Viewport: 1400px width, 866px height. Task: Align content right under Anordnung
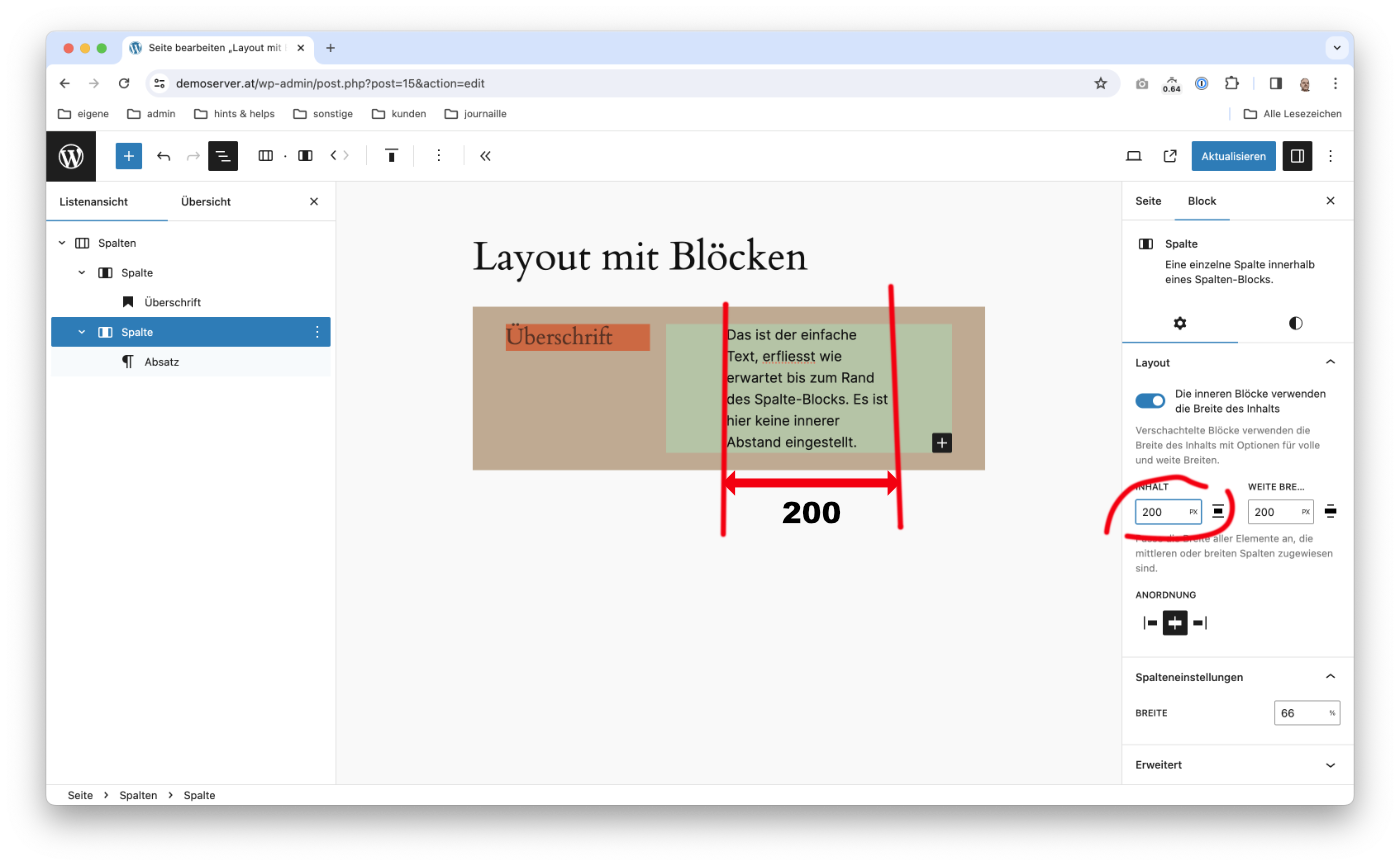pyautogui.click(x=1199, y=623)
